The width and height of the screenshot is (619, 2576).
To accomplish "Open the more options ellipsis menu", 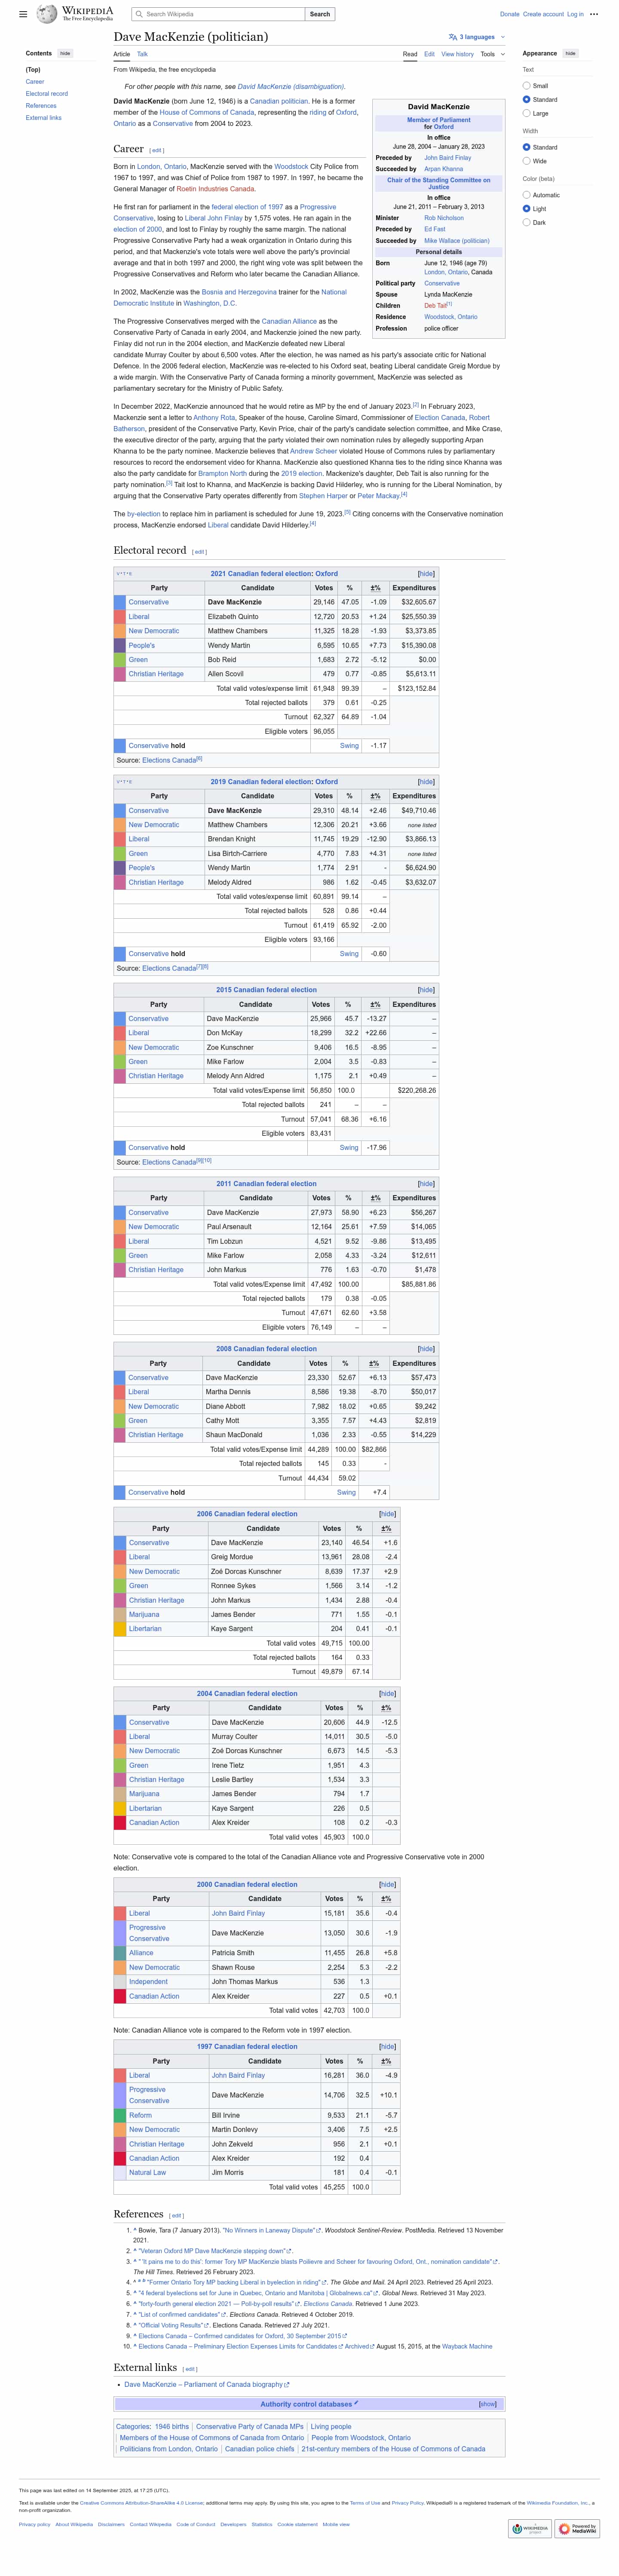I will (594, 14).
